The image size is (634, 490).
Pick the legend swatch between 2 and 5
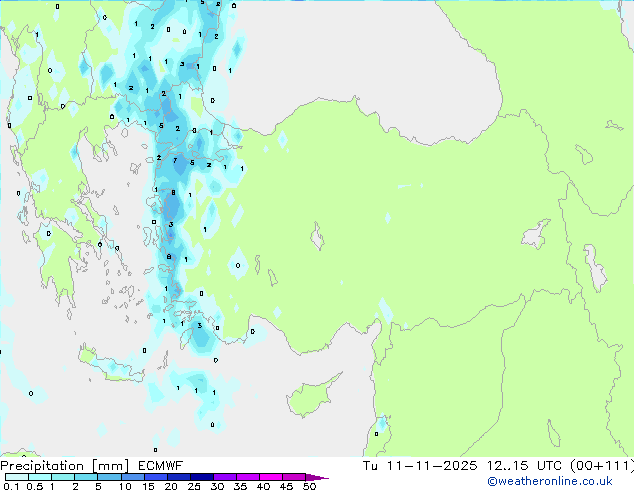click(86, 477)
